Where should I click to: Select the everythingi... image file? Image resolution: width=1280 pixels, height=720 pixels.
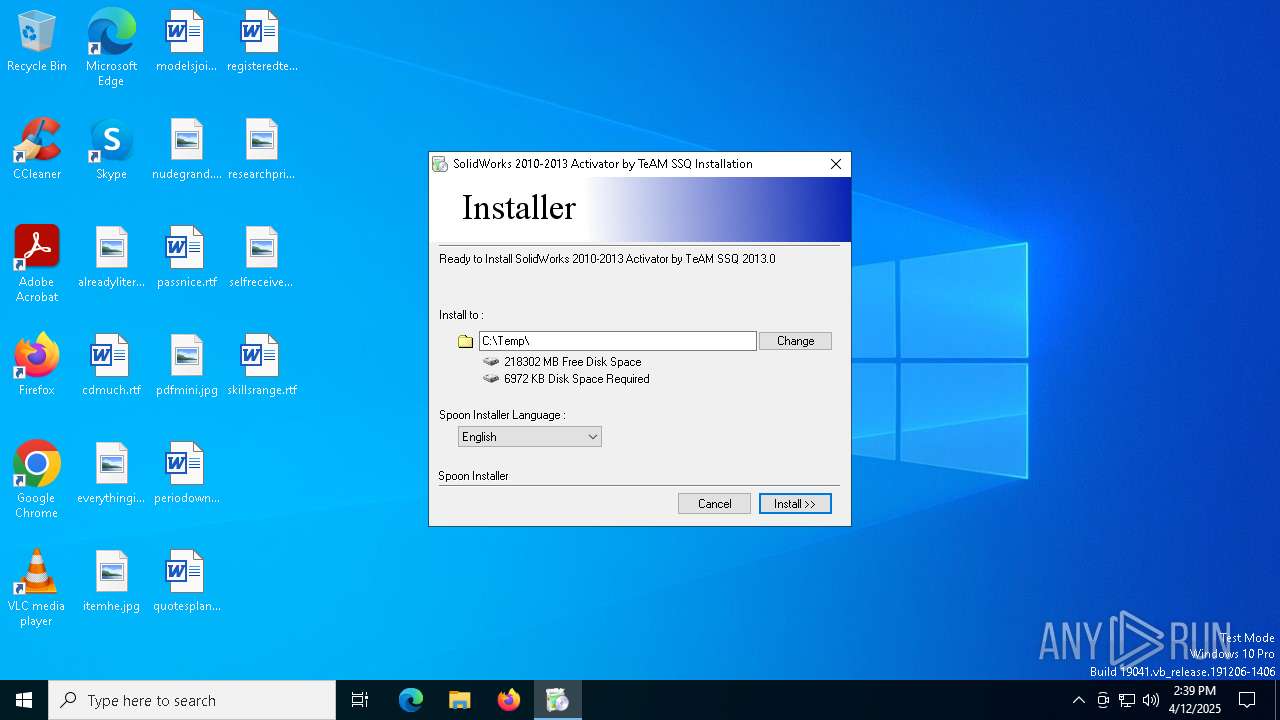pos(111,473)
